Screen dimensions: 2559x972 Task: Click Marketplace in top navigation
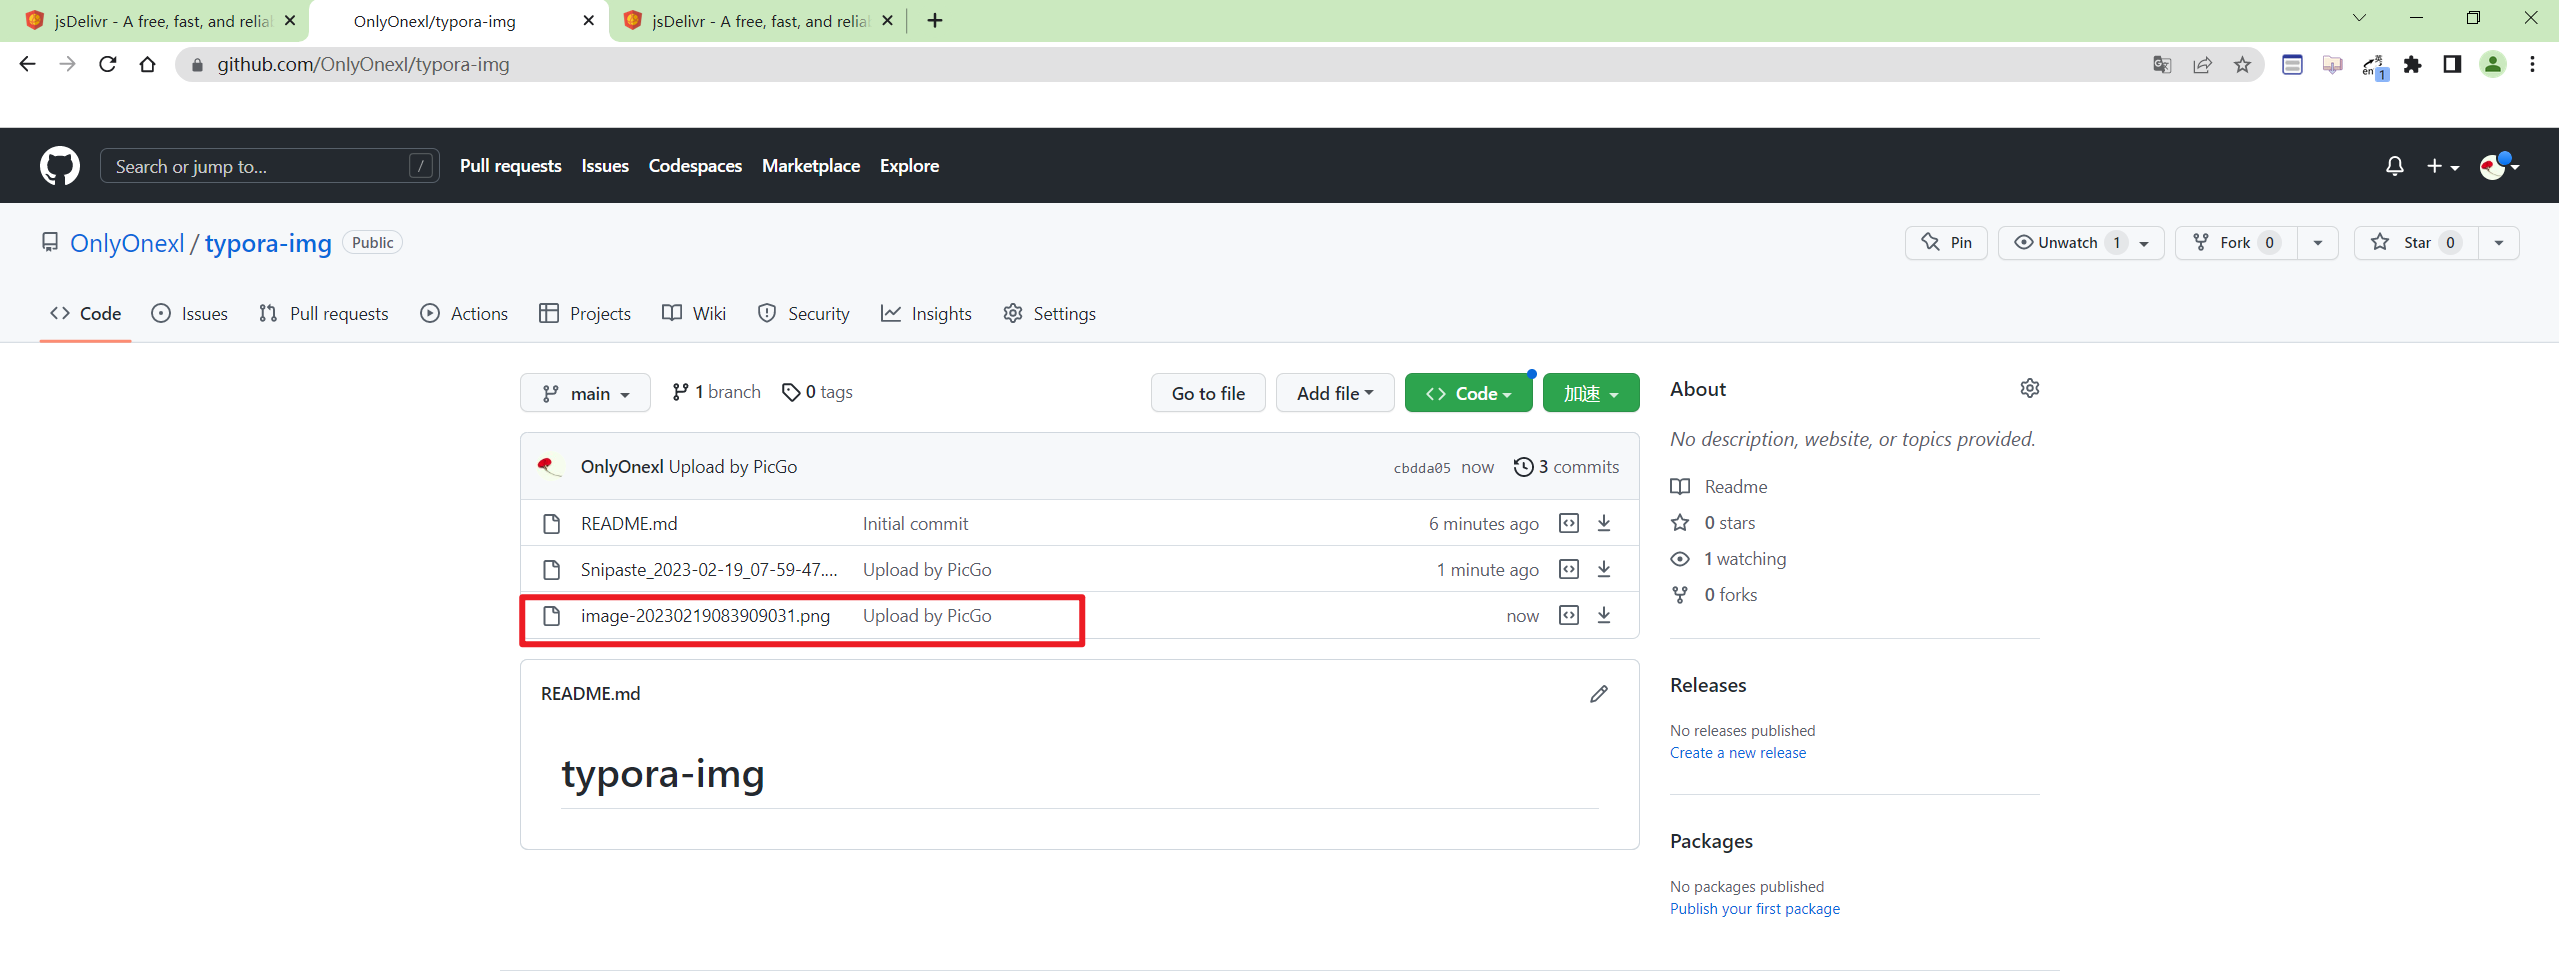(810, 166)
